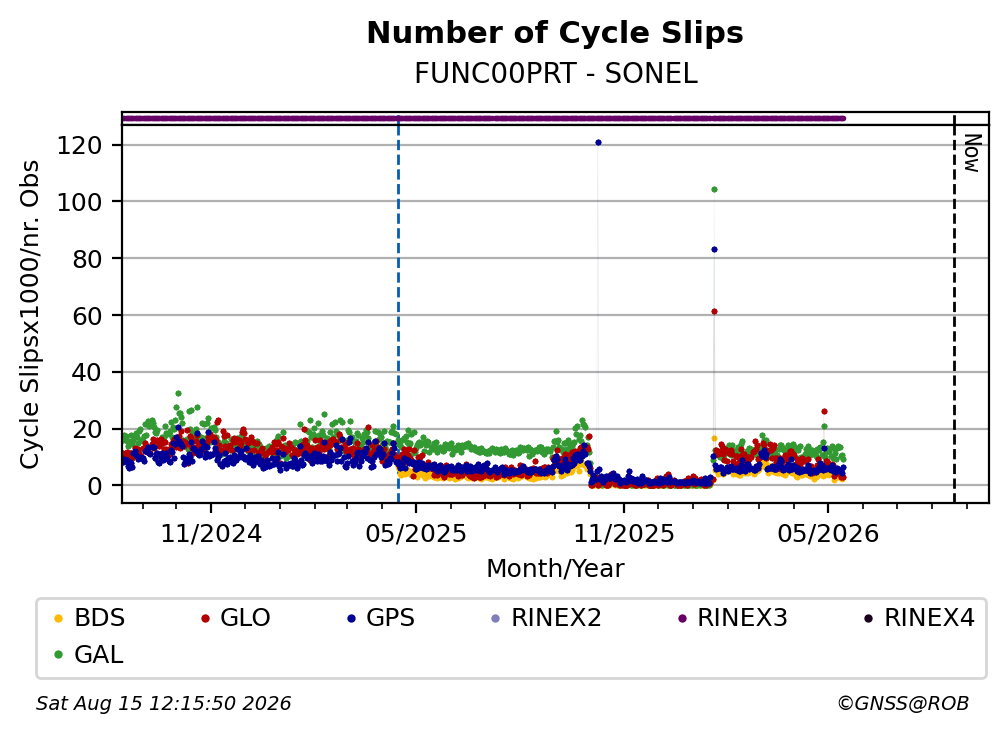Click the GPS outlier point near 120
Viewport: 1008px width, 734px height.
pyautogui.click(x=598, y=143)
